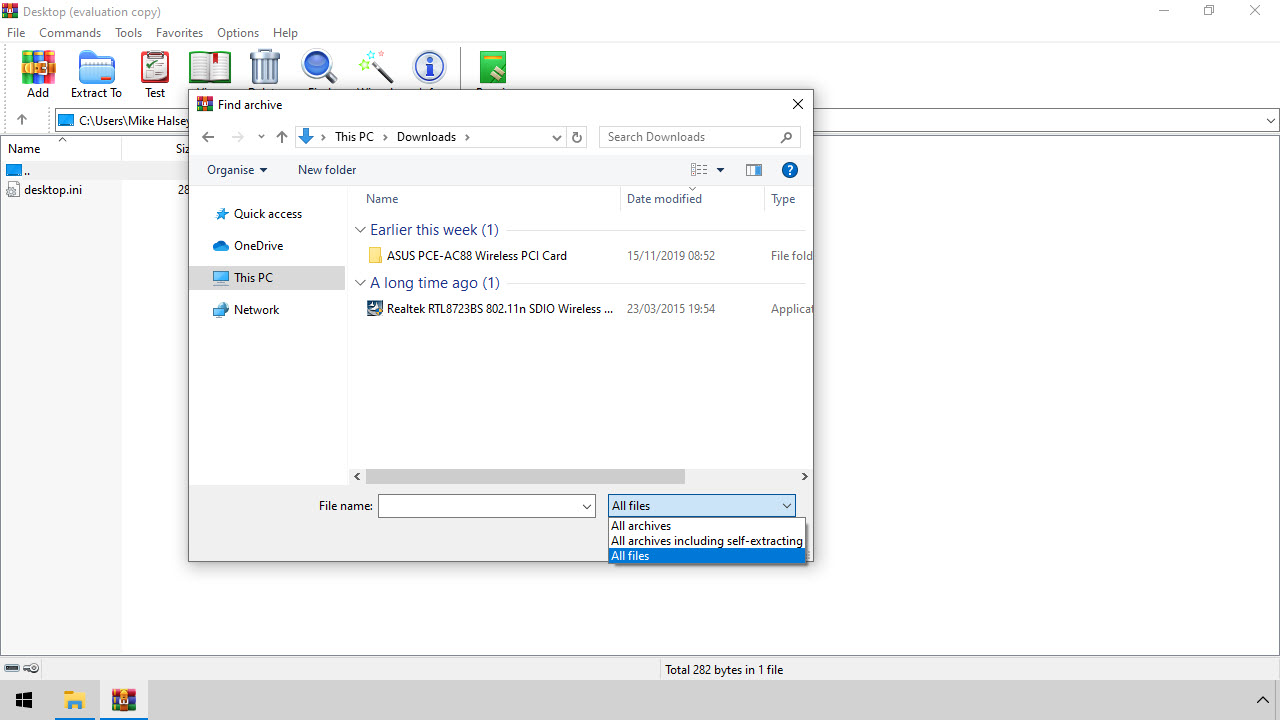The width and height of the screenshot is (1280, 720).
Task: Click the All files type combo box
Action: (x=702, y=506)
